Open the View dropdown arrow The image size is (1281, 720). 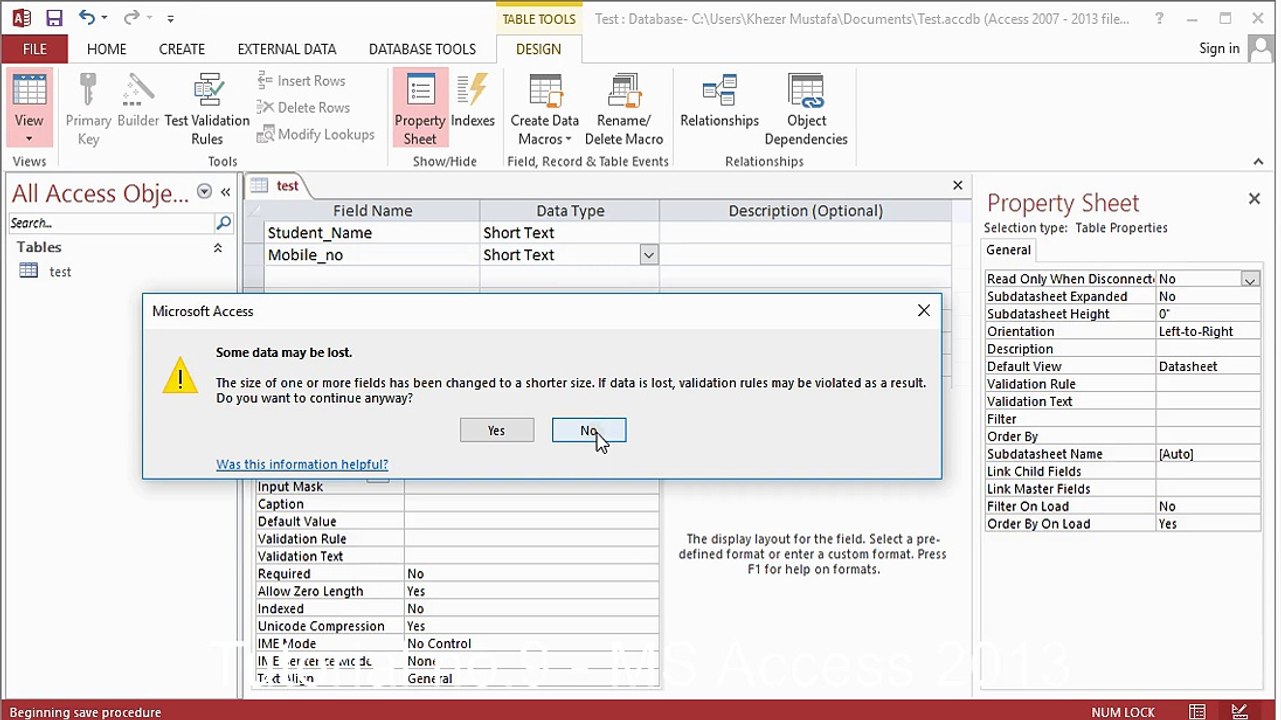(x=29, y=138)
